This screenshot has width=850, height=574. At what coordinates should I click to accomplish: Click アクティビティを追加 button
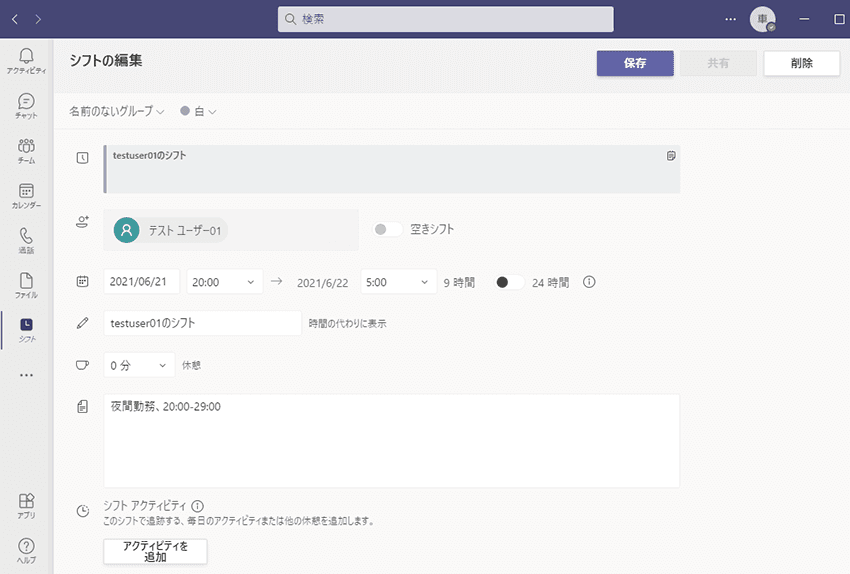[155, 552]
